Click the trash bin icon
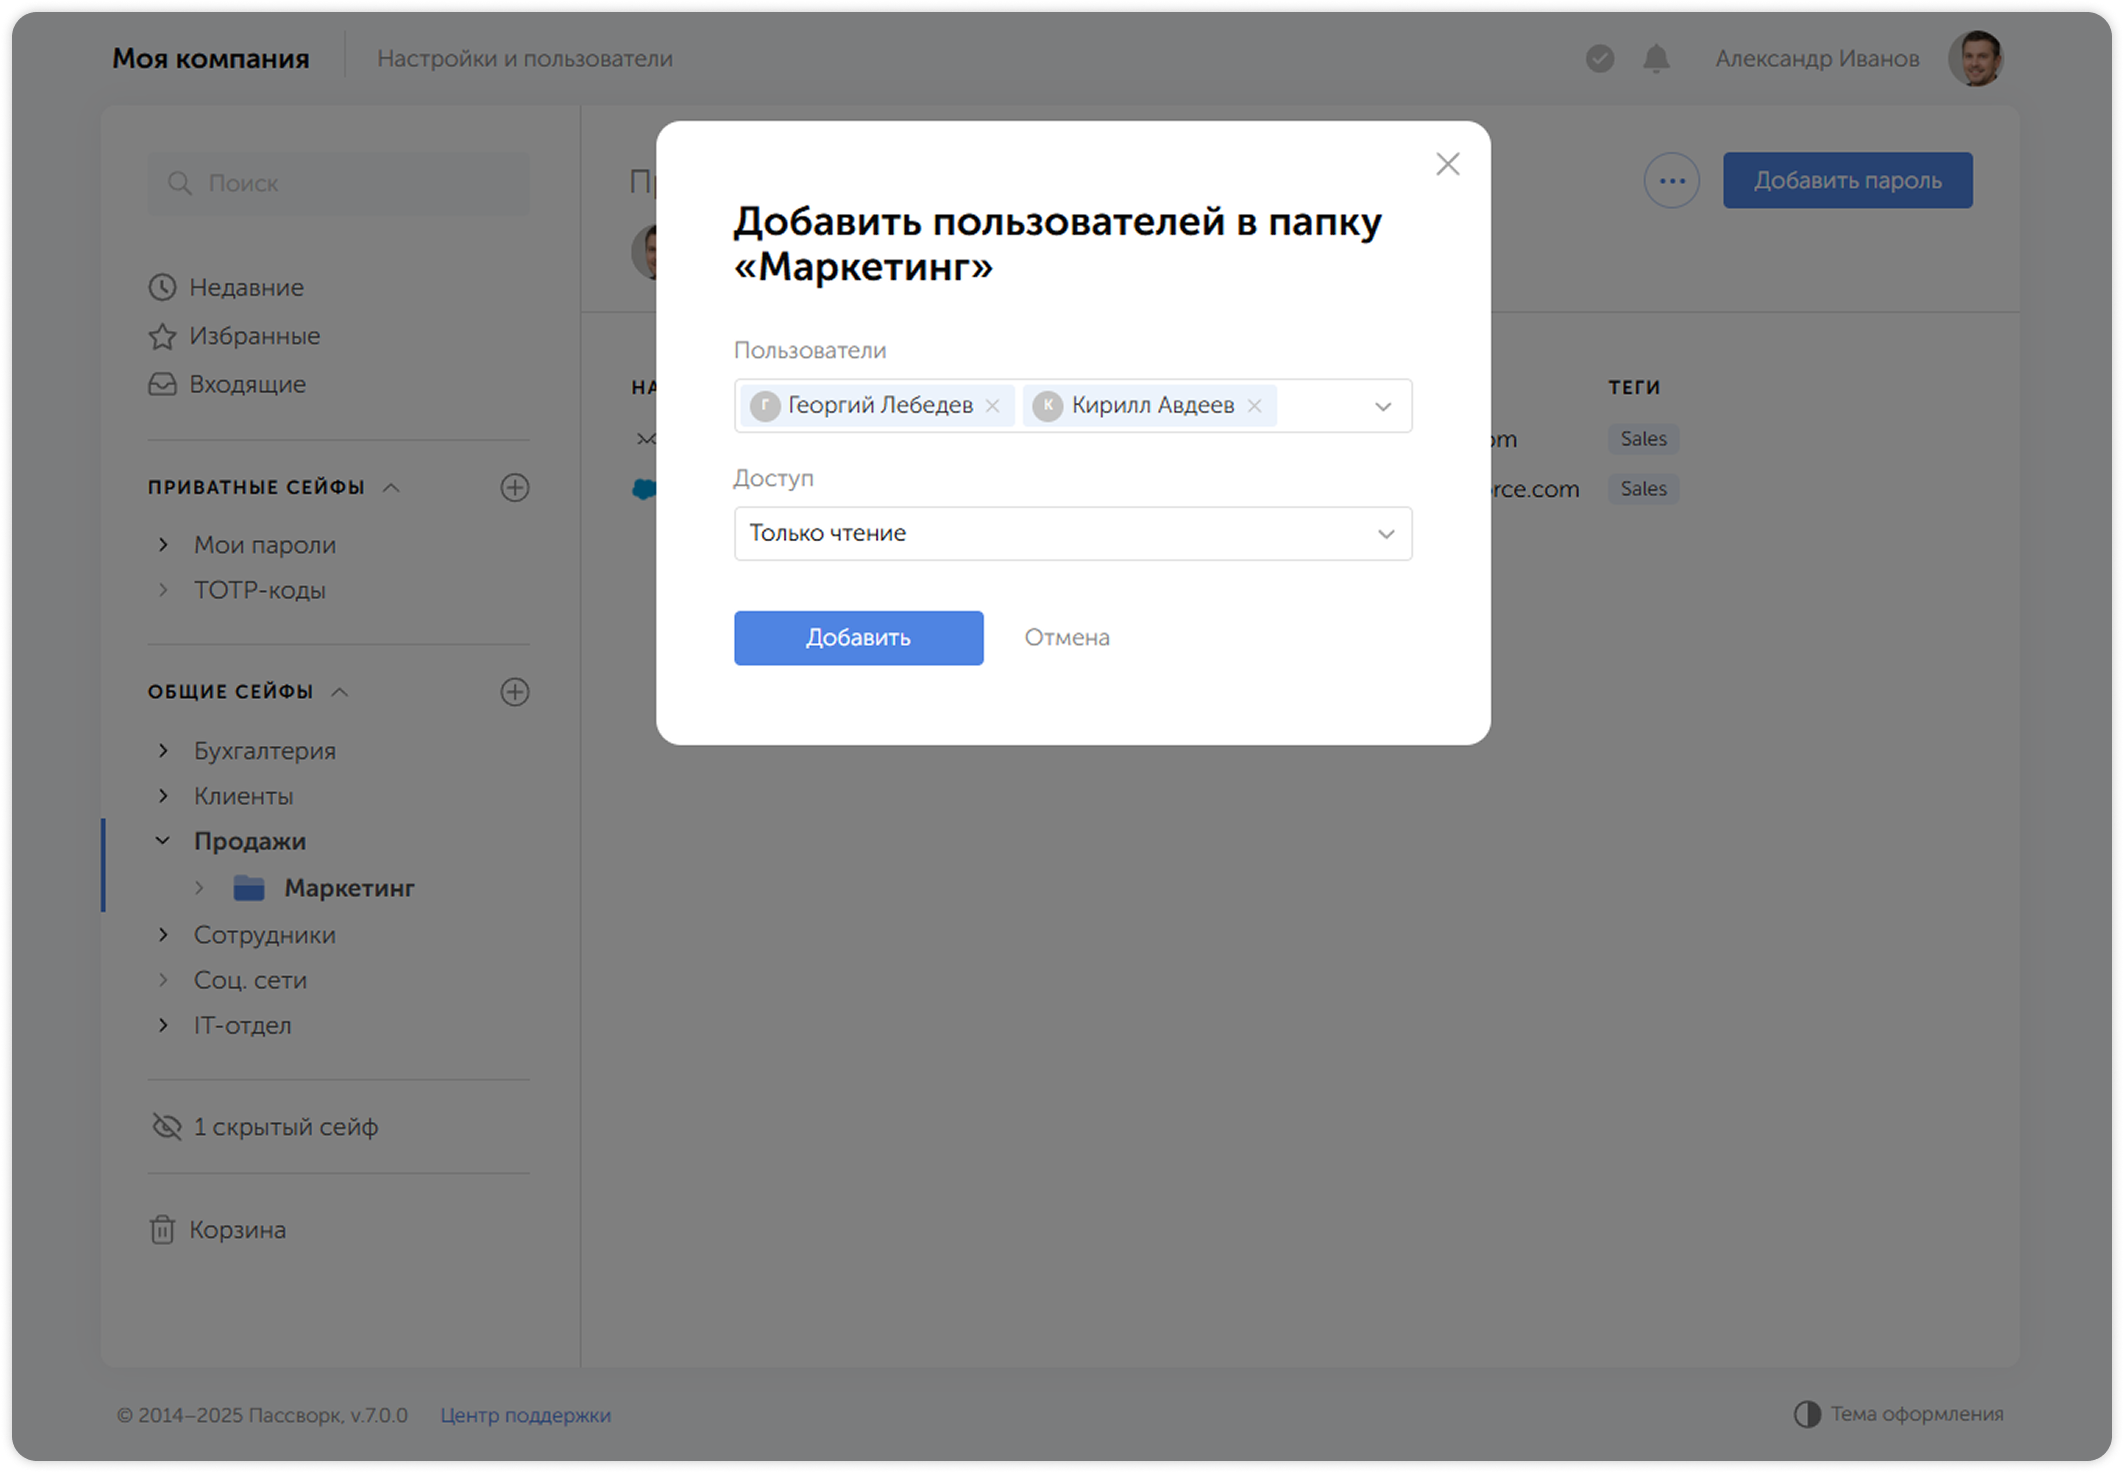Viewport: 2124px width, 1473px height. pyautogui.click(x=162, y=1230)
